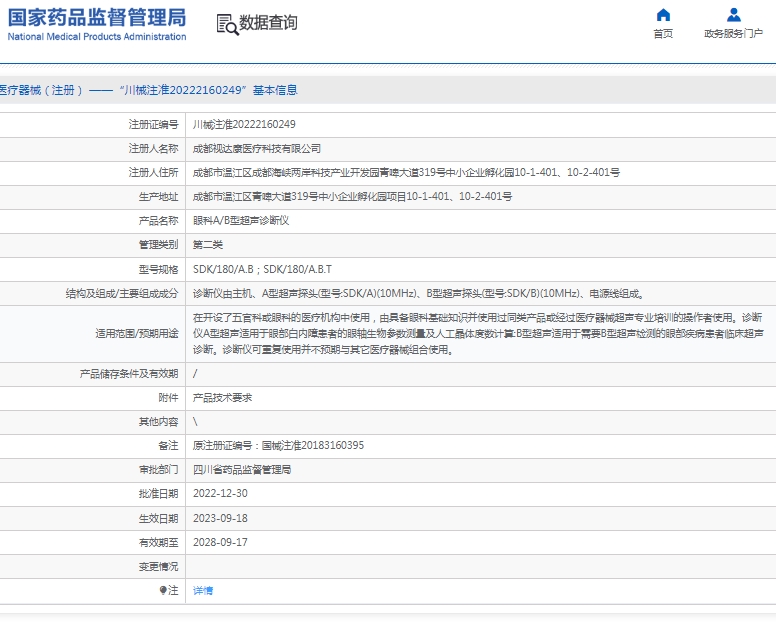Select model spec SDK/180/A.B value
This screenshot has width=776, height=622.
262,269
